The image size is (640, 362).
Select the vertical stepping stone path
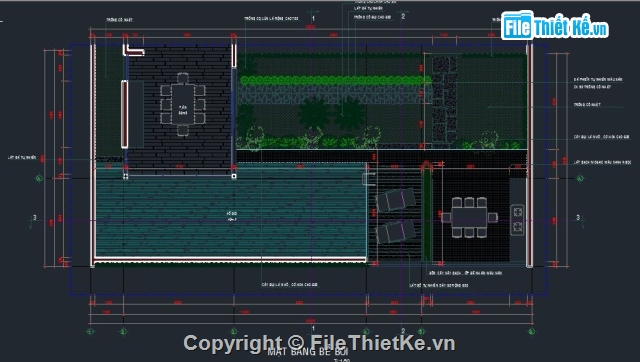click(x=444, y=102)
